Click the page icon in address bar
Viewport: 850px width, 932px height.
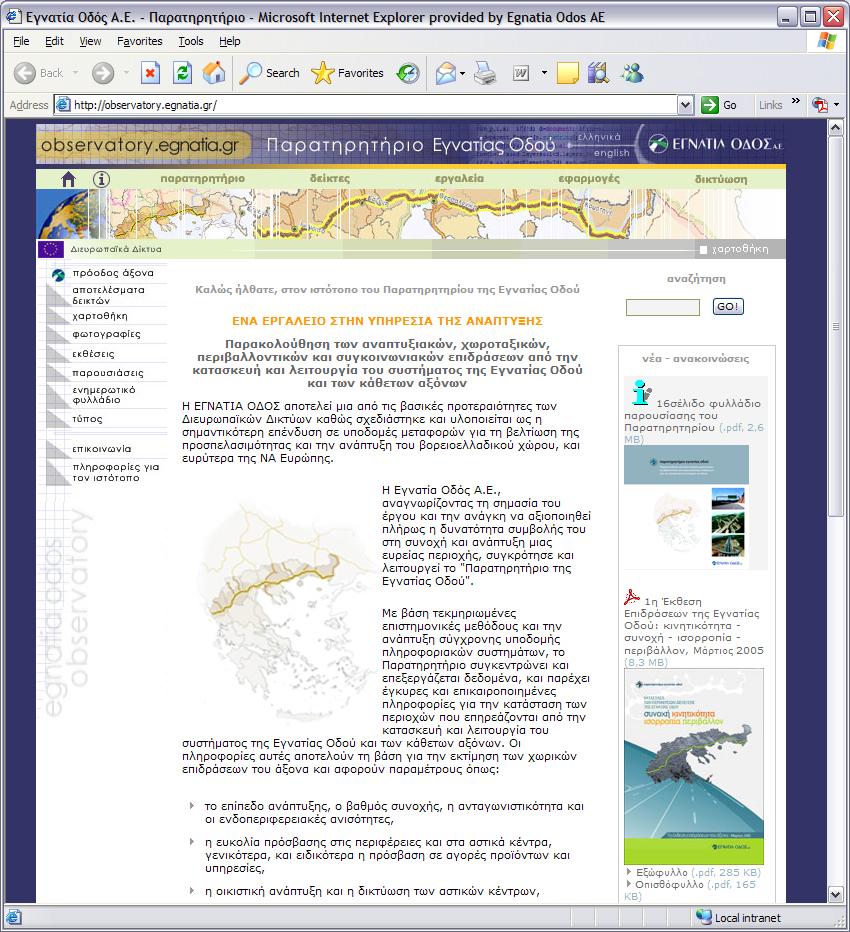pos(62,105)
